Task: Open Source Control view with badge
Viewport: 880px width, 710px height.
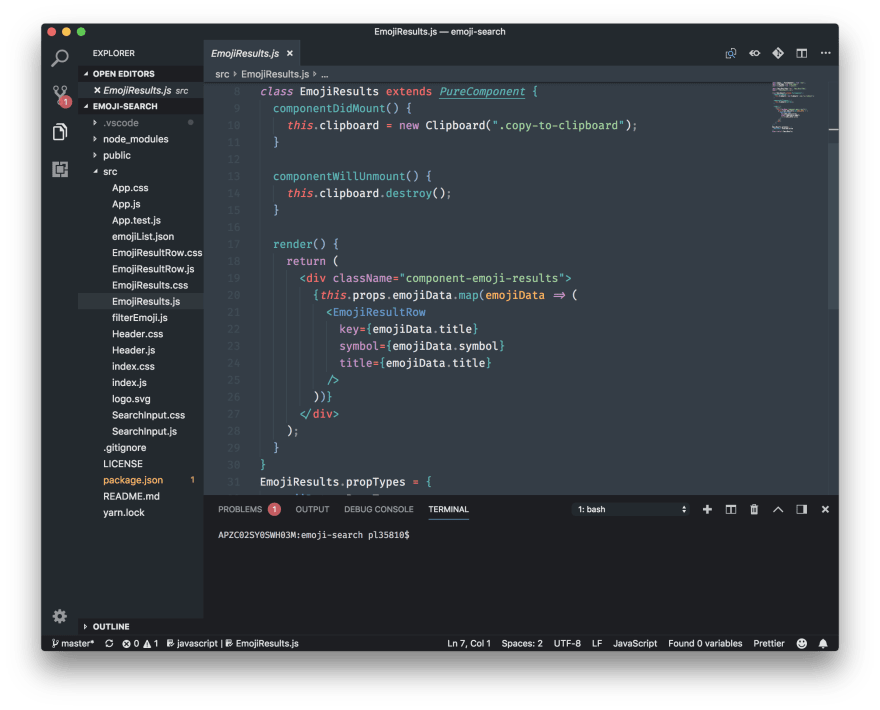Action: pyautogui.click(x=61, y=95)
